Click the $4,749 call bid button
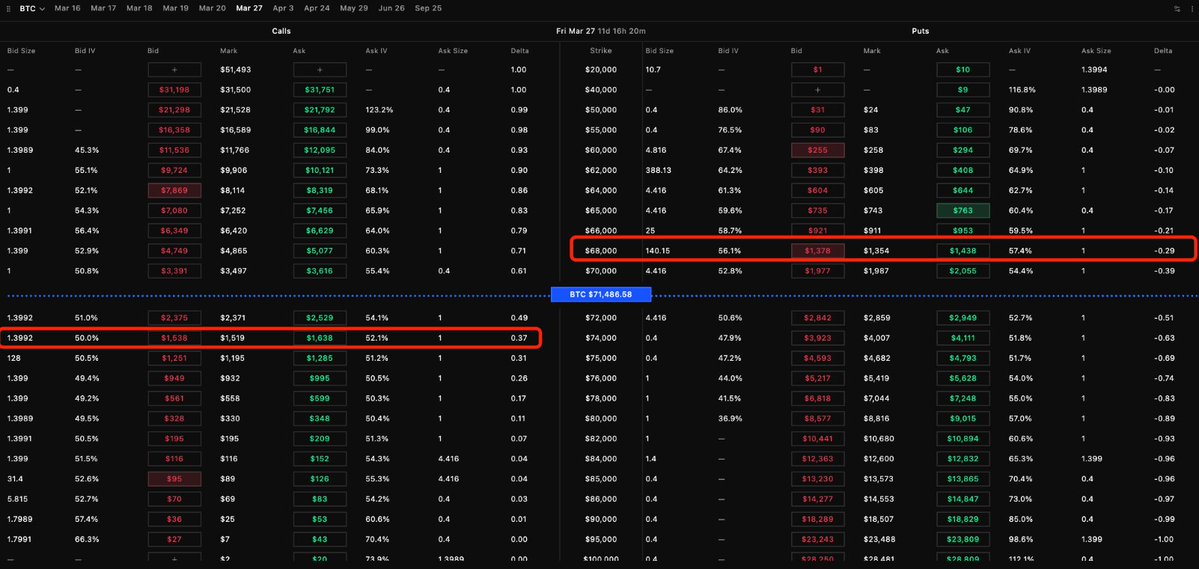This screenshot has width=1199, height=569. 174,251
